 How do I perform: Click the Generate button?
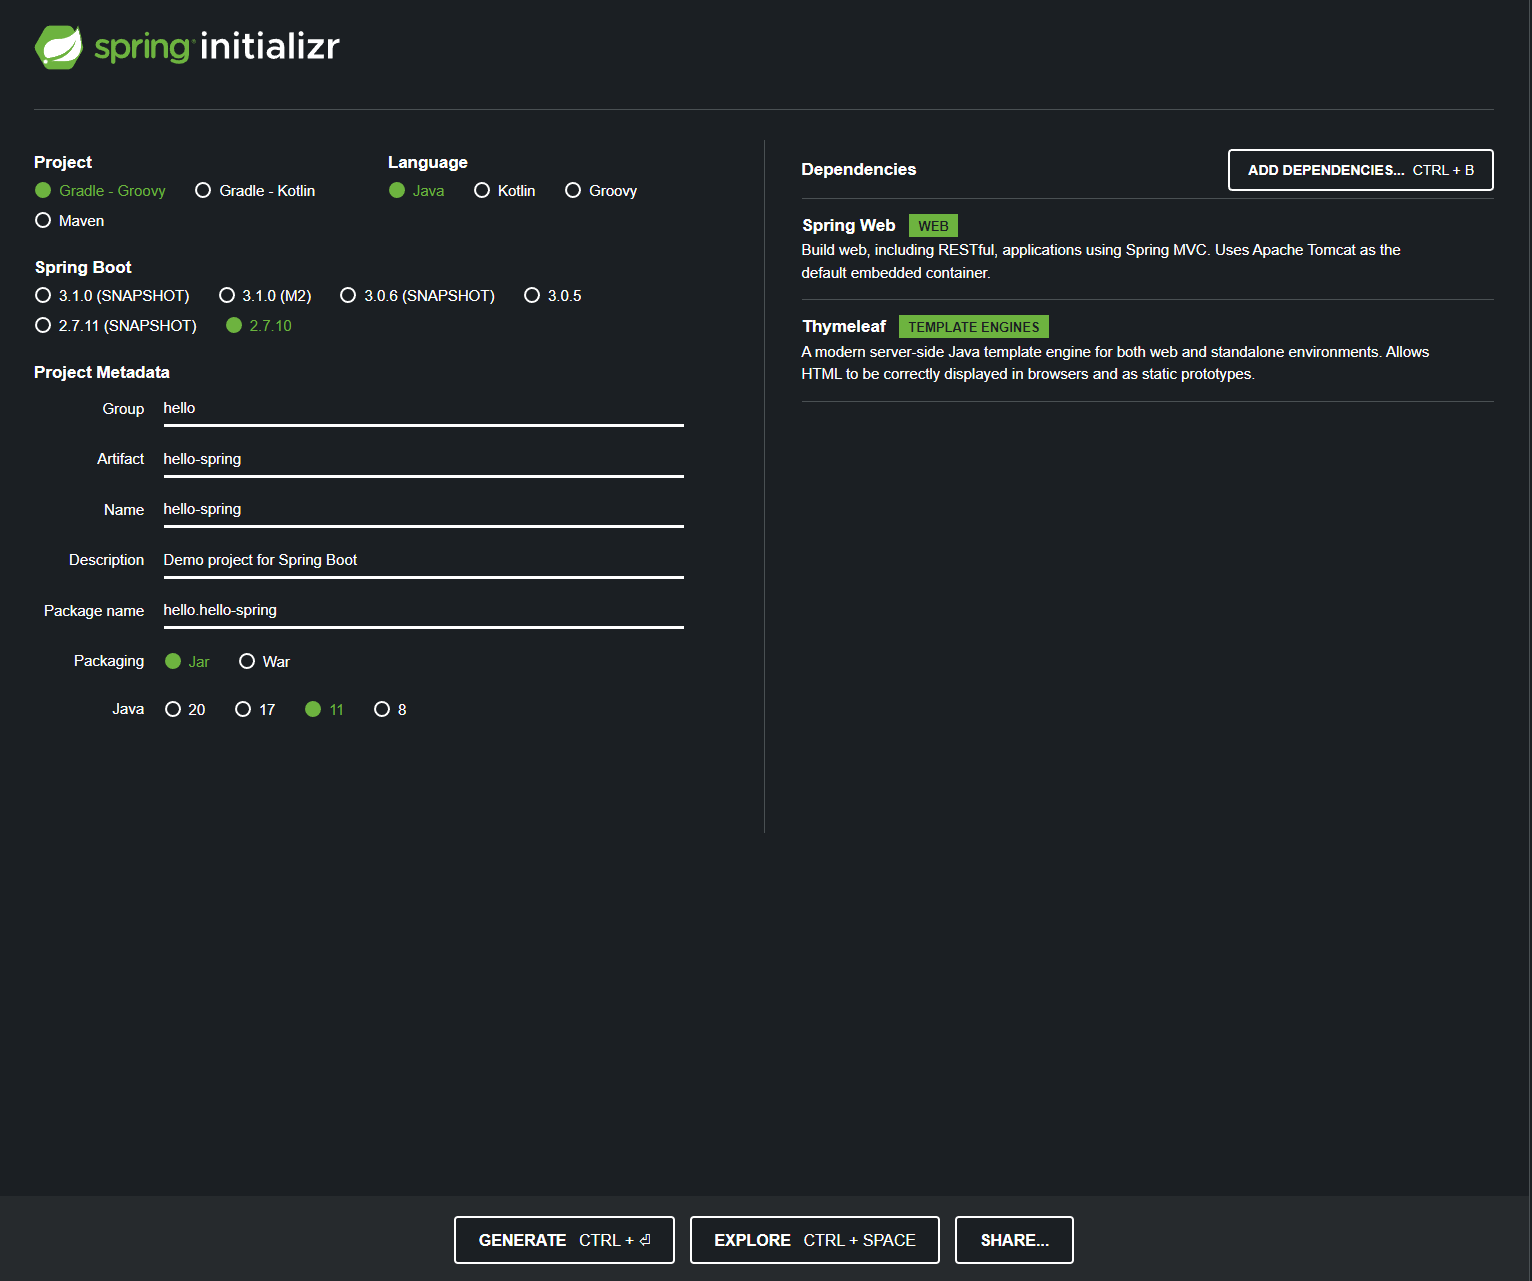564,1240
